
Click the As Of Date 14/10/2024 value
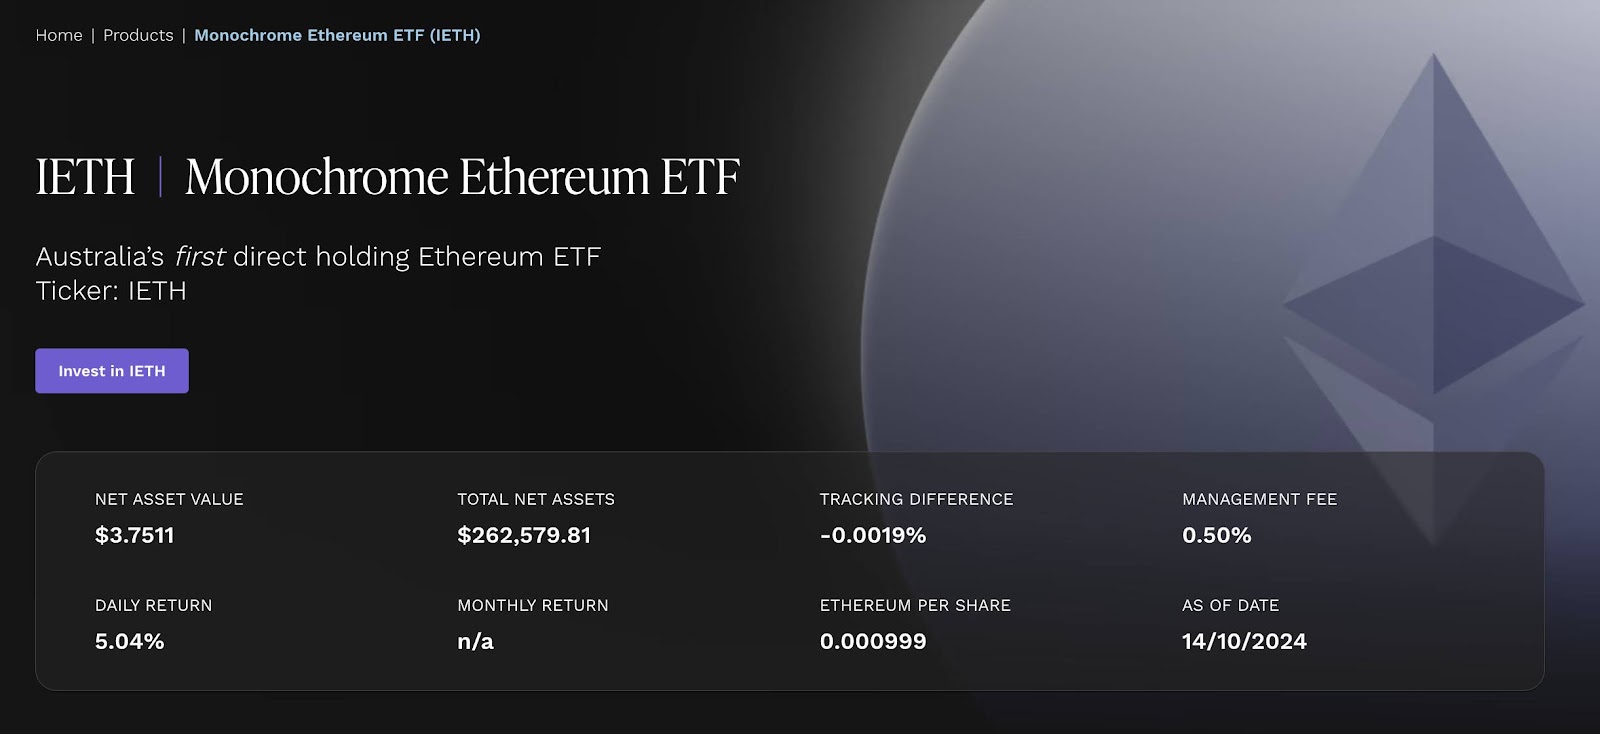(1244, 641)
